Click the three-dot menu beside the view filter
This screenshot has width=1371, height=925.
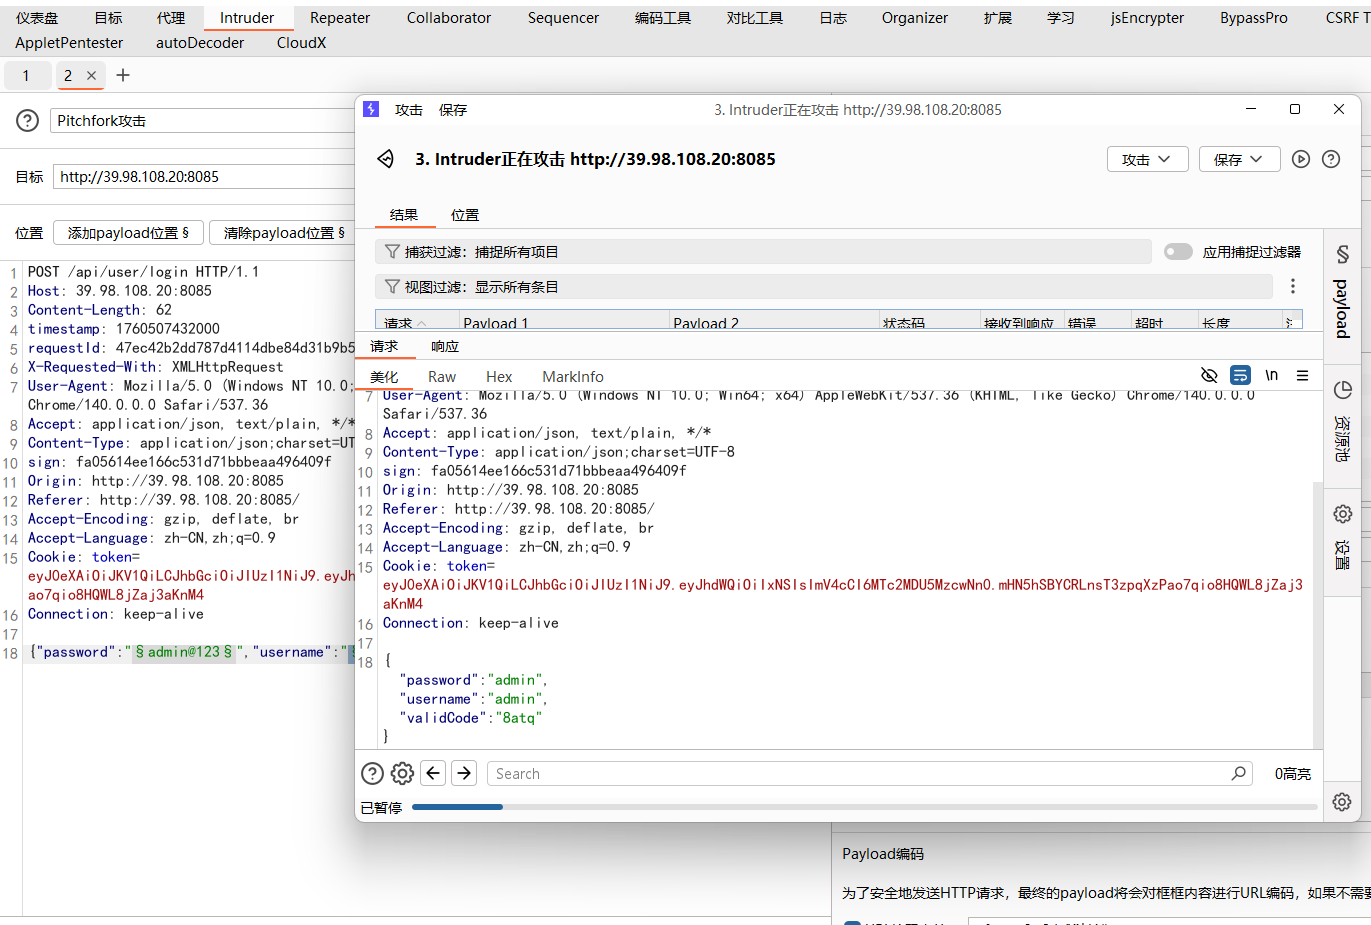point(1292,287)
